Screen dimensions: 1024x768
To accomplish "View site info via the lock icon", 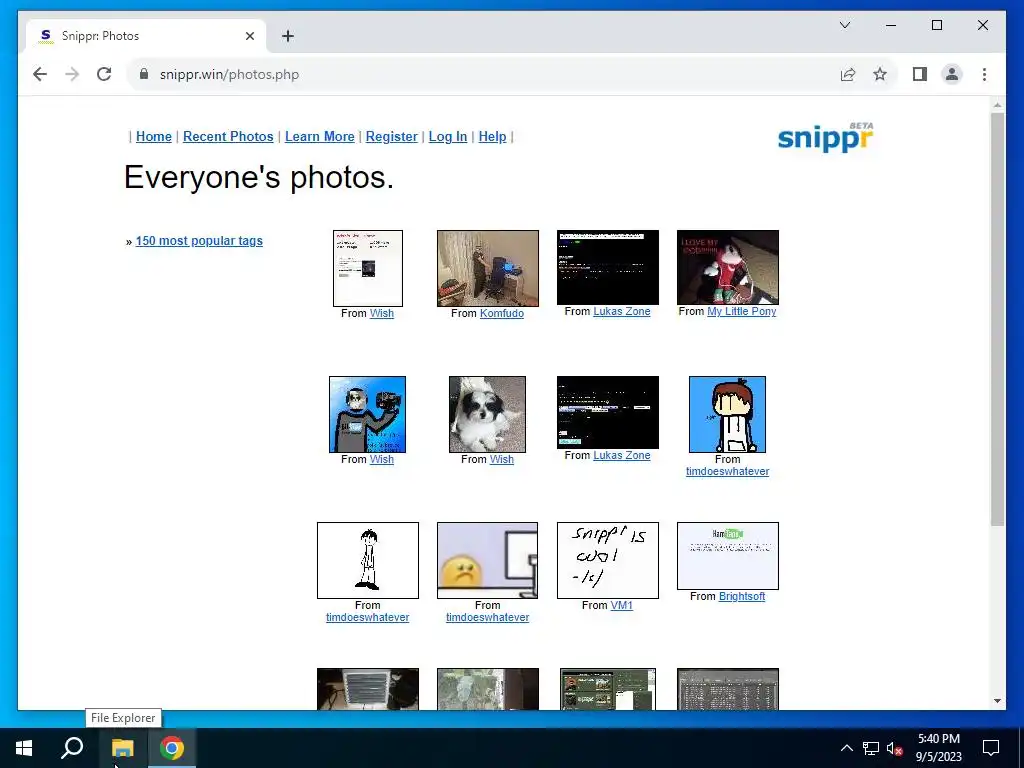I will pyautogui.click(x=144, y=74).
